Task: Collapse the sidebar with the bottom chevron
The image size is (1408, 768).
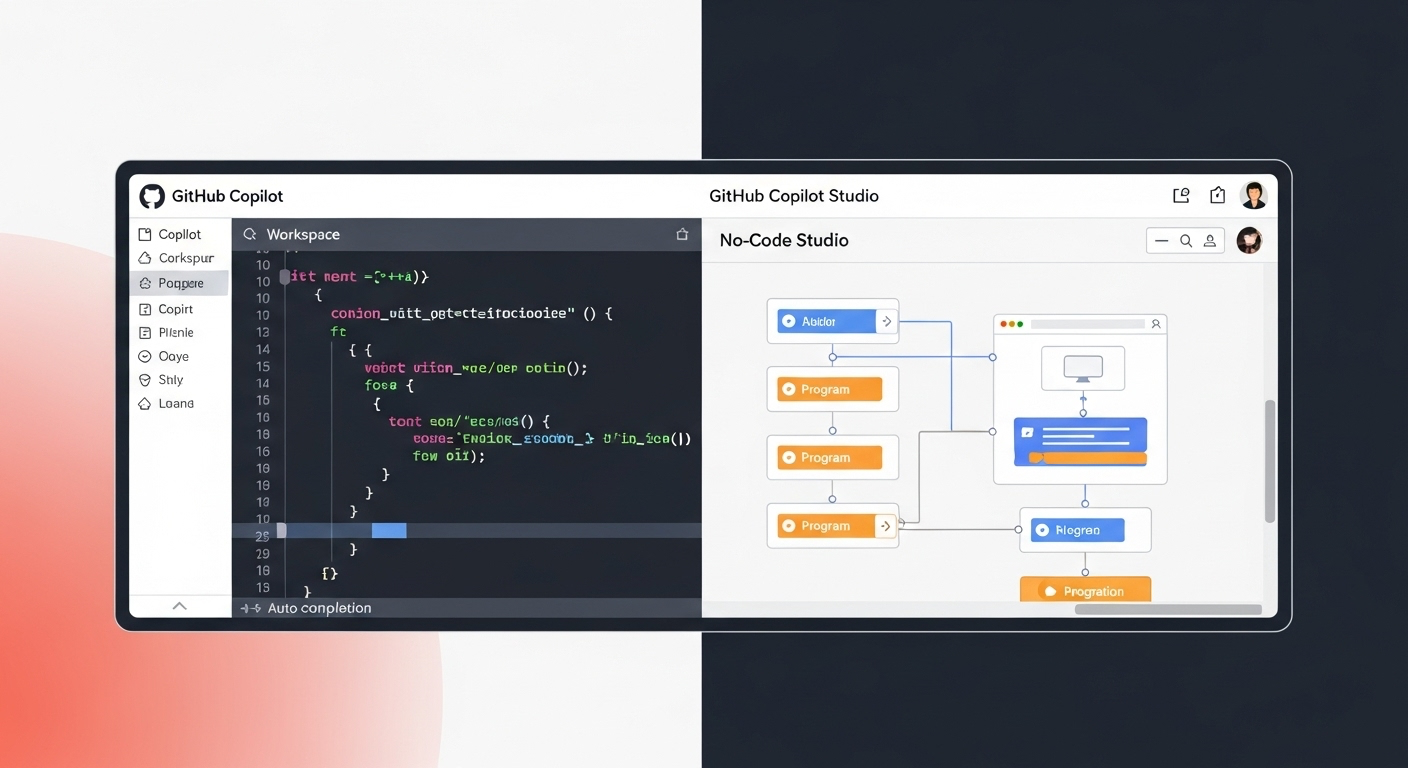Action: 180,606
